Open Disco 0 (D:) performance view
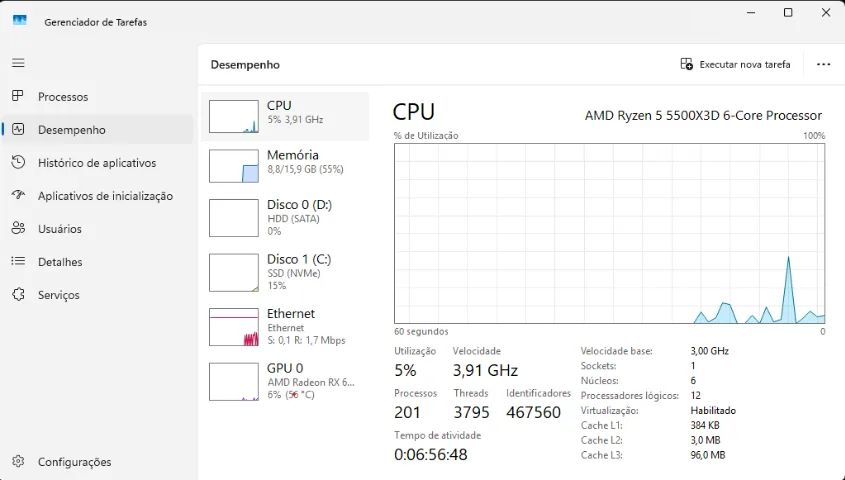 coord(234,217)
